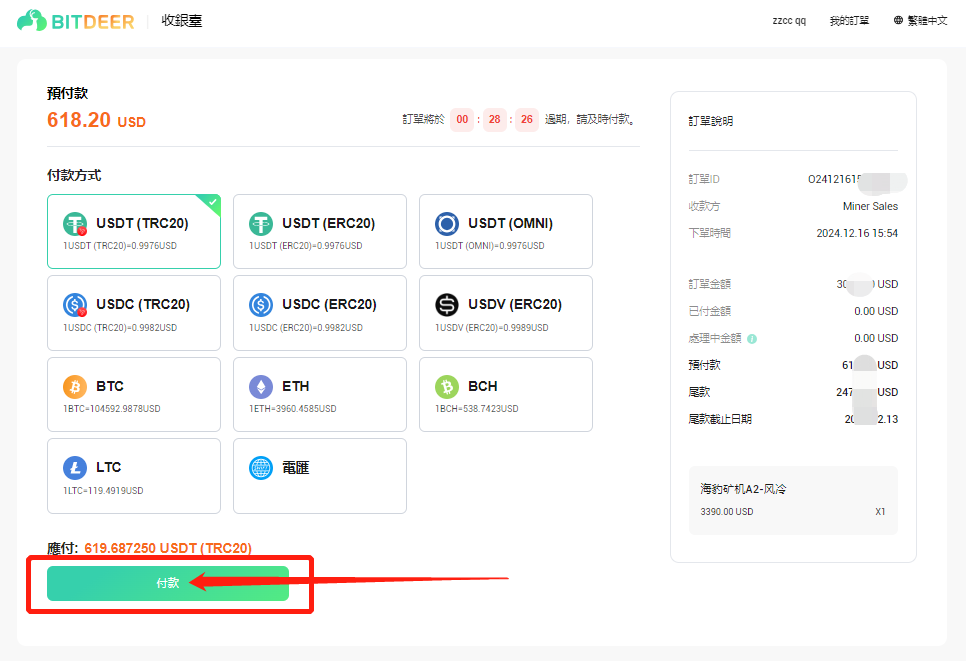Click the rate text 1BTC=104592.9878USD
This screenshot has height=661, width=966.
coord(112,408)
